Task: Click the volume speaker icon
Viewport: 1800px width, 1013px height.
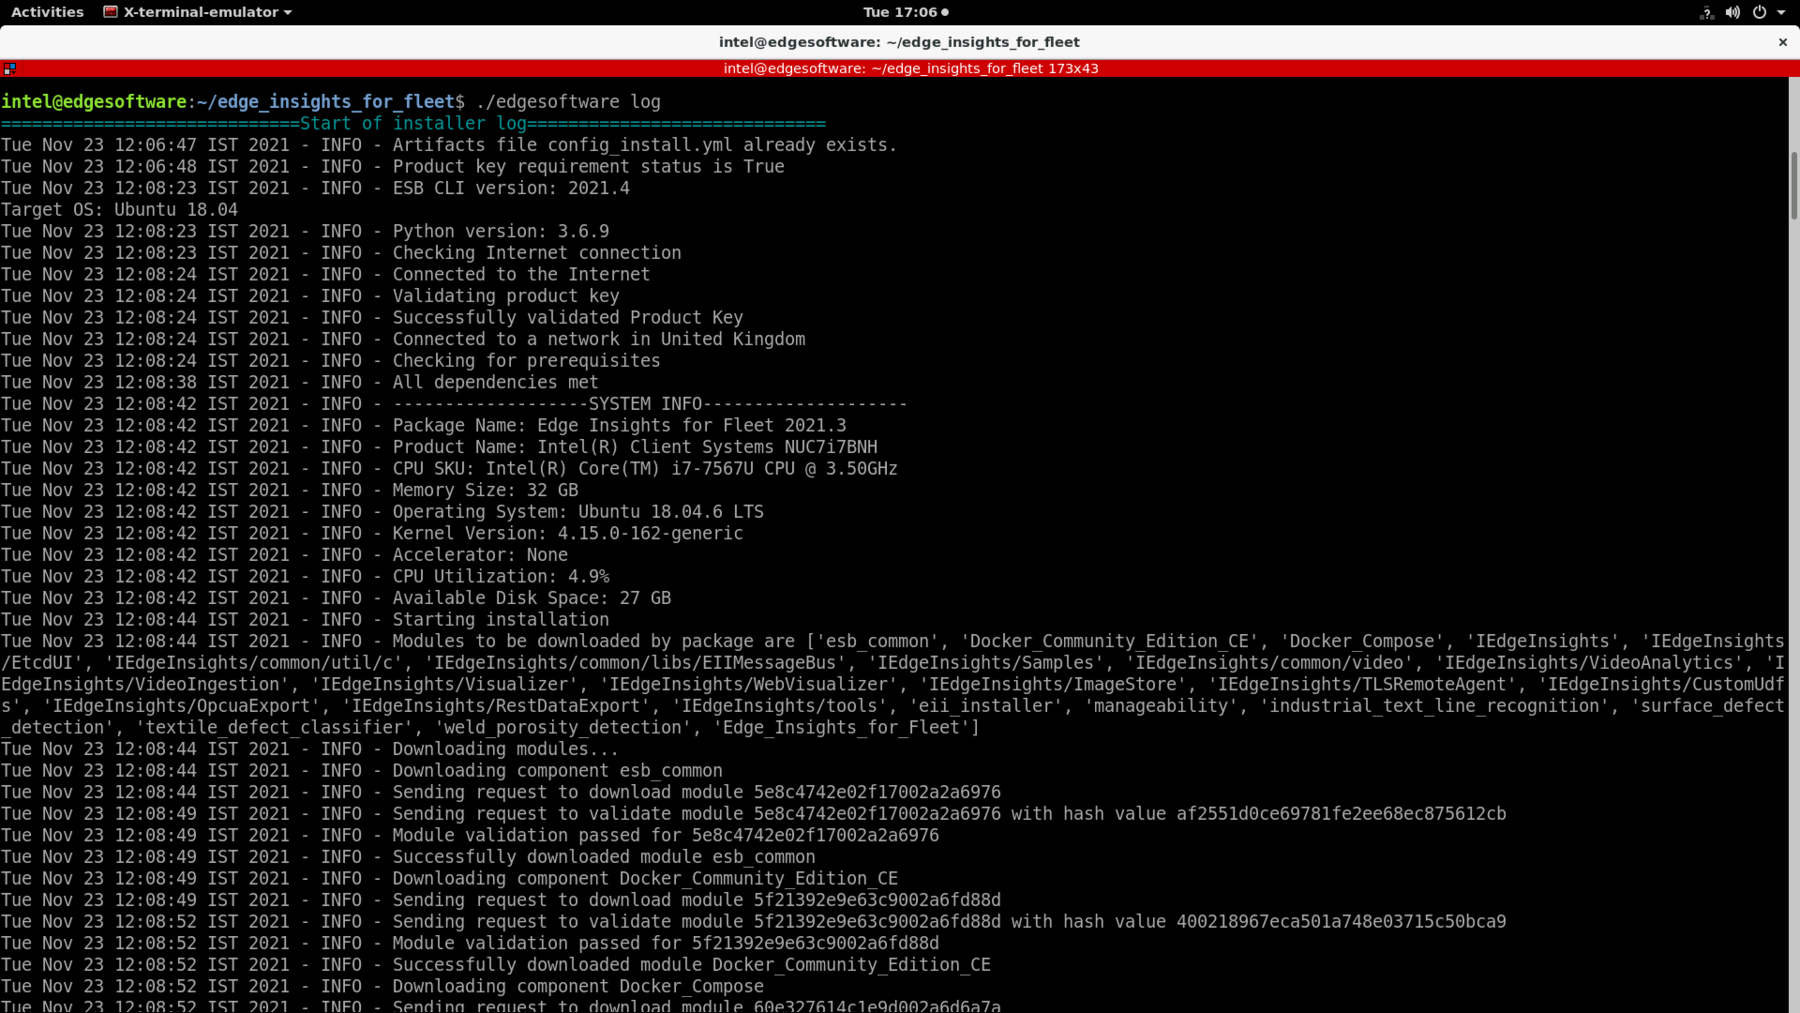Action: pos(1733,12)
